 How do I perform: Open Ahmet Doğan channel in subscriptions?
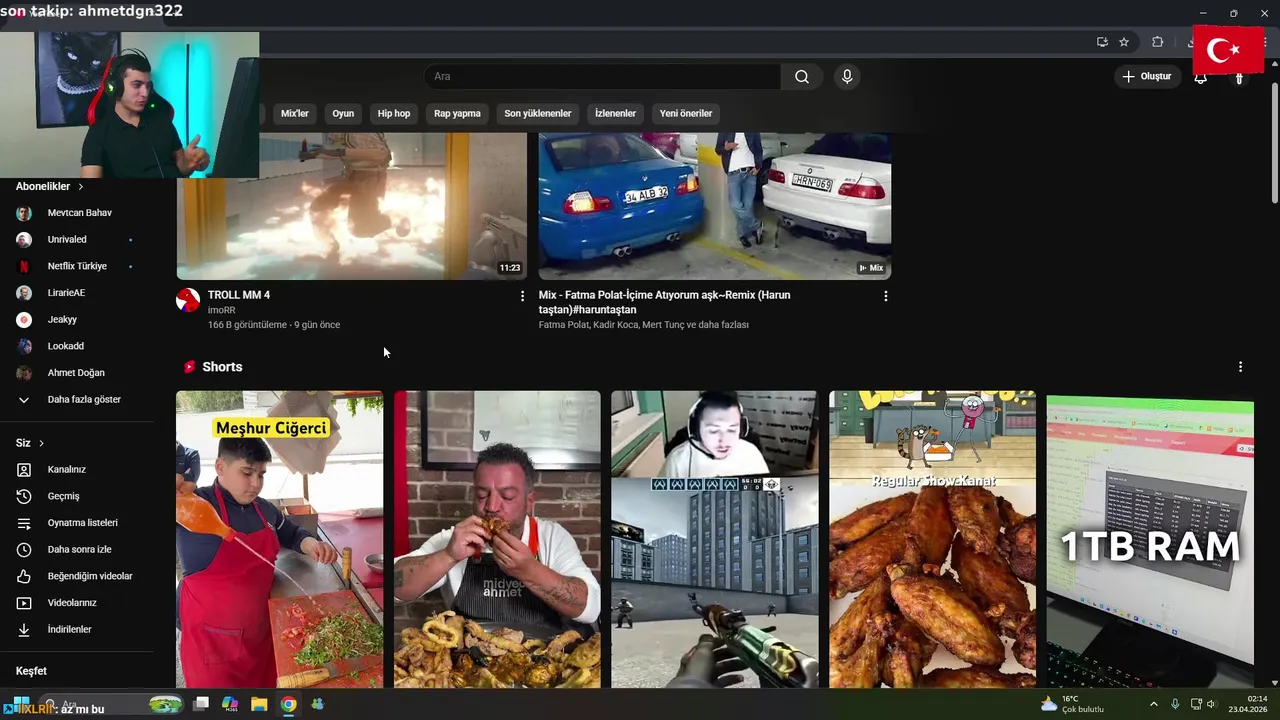(78, 373)
